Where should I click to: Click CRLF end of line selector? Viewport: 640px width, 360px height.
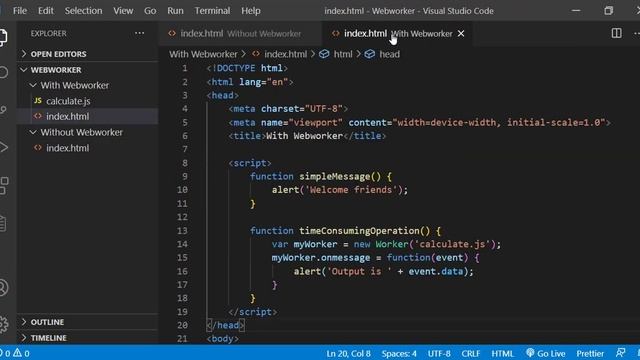point(471,353)
